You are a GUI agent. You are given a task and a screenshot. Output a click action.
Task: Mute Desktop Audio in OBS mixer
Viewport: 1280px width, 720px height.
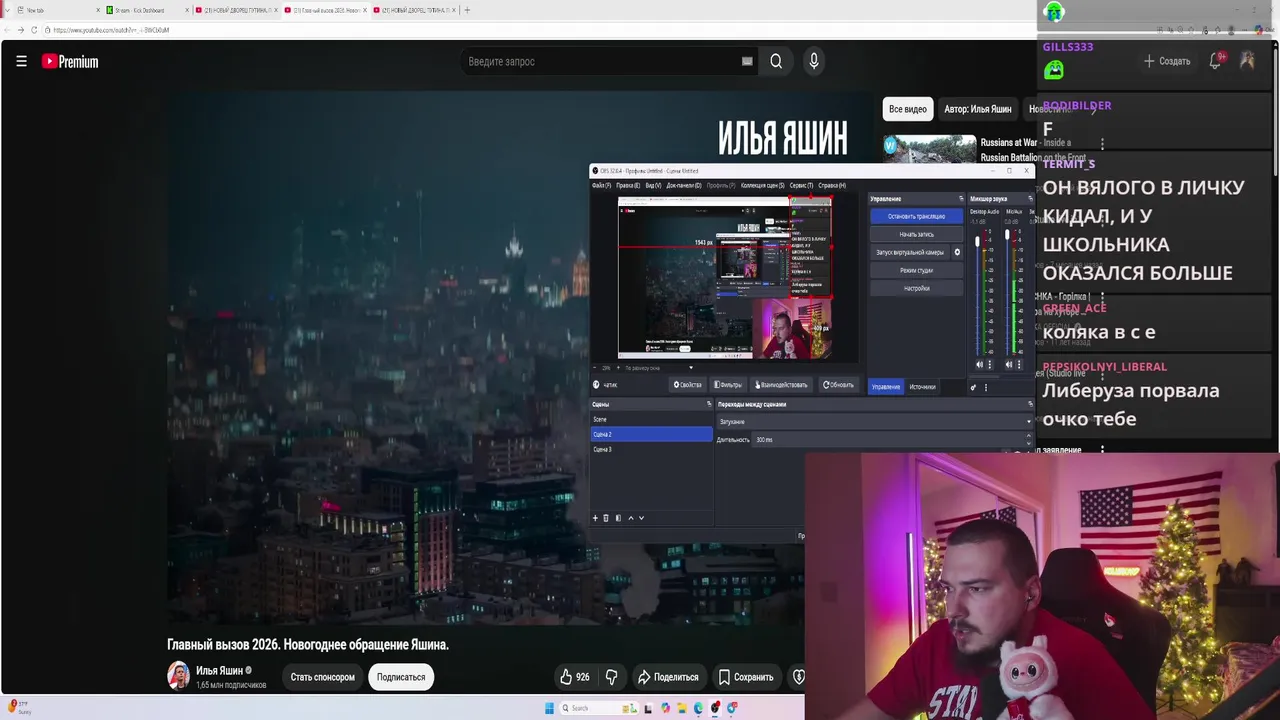[979, 364]
